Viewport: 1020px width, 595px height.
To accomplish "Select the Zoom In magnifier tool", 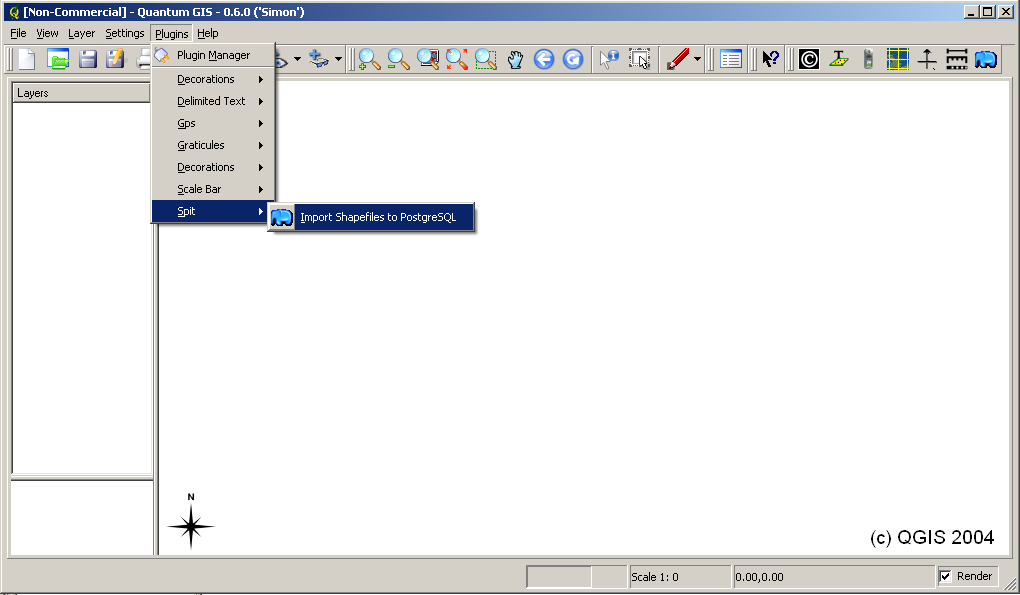I will 369,59.
